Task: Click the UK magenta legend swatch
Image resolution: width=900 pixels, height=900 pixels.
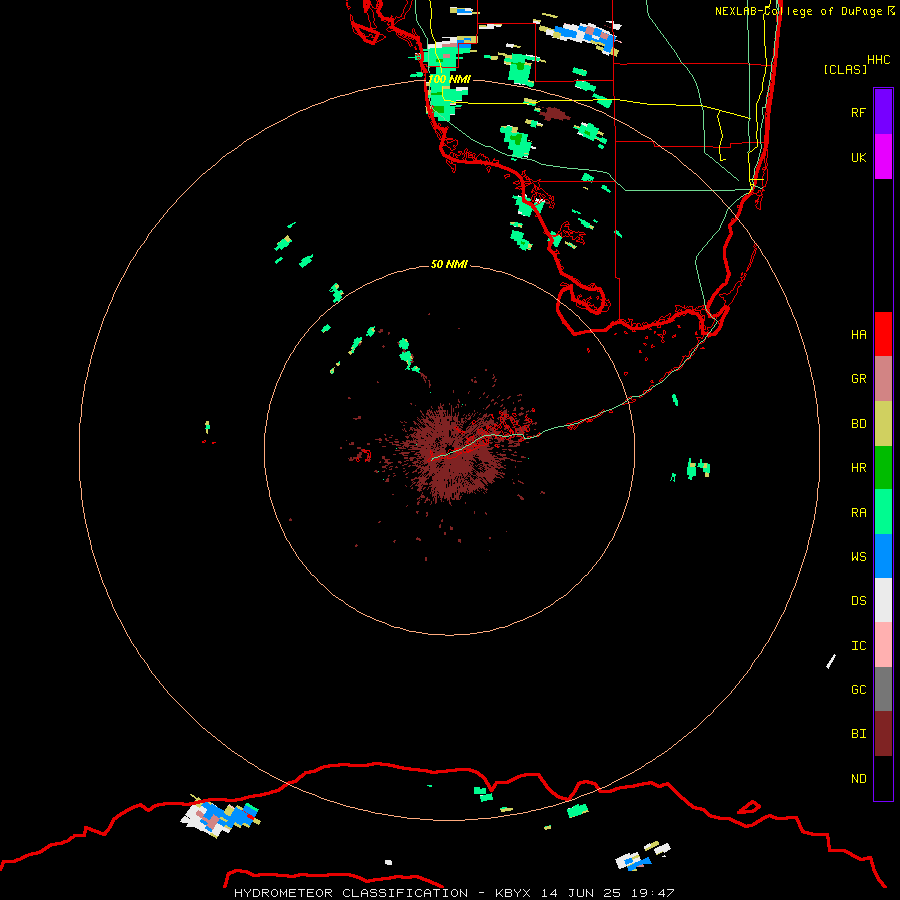Action: click(883, 157)
